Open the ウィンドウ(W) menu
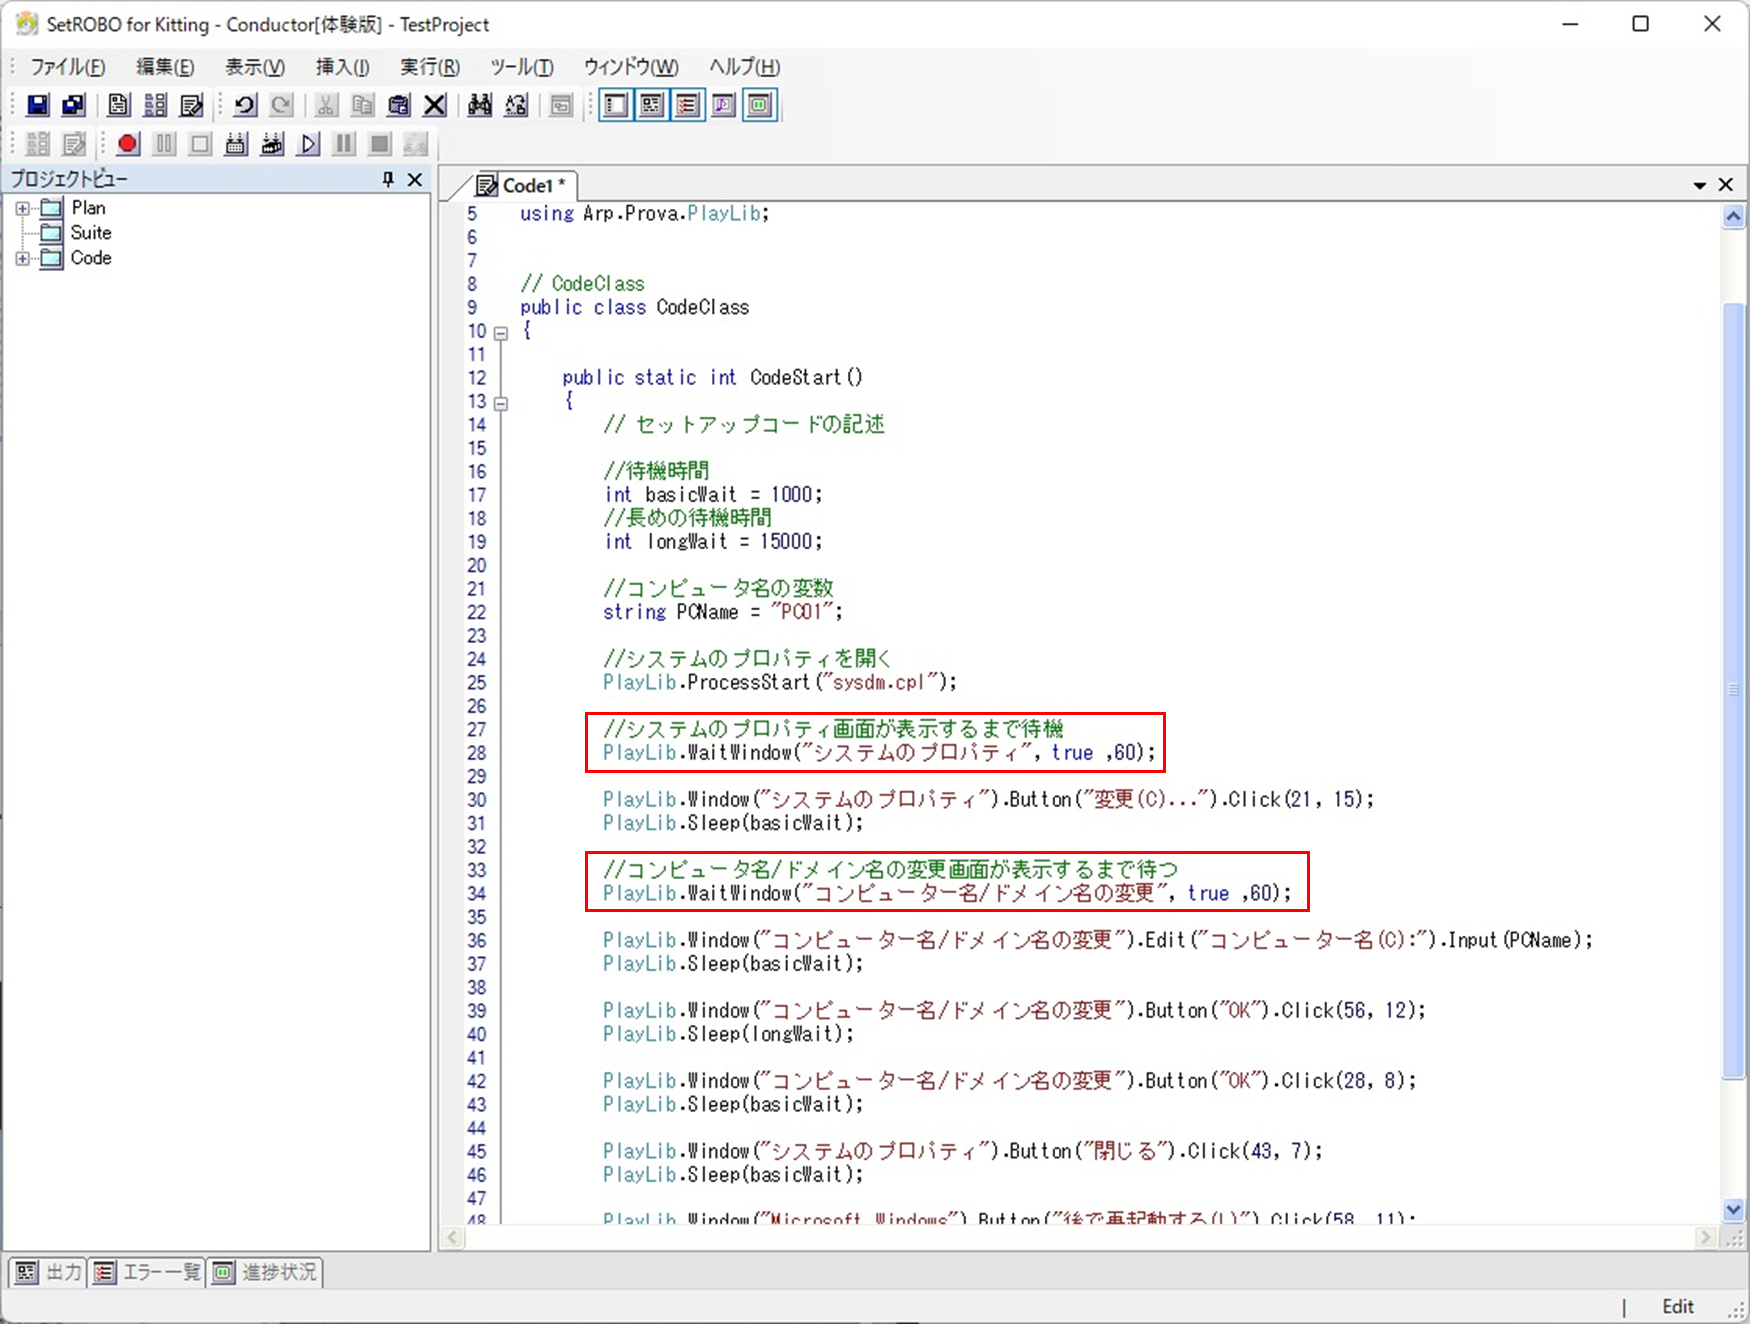Screen dimensions: 1750x1324 (631, 67)
